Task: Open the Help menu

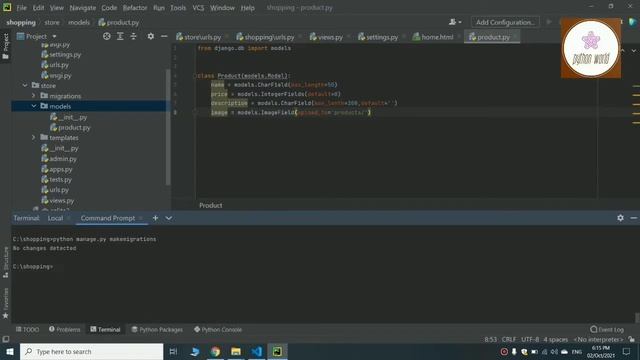Action: click(x=247, y=7)
